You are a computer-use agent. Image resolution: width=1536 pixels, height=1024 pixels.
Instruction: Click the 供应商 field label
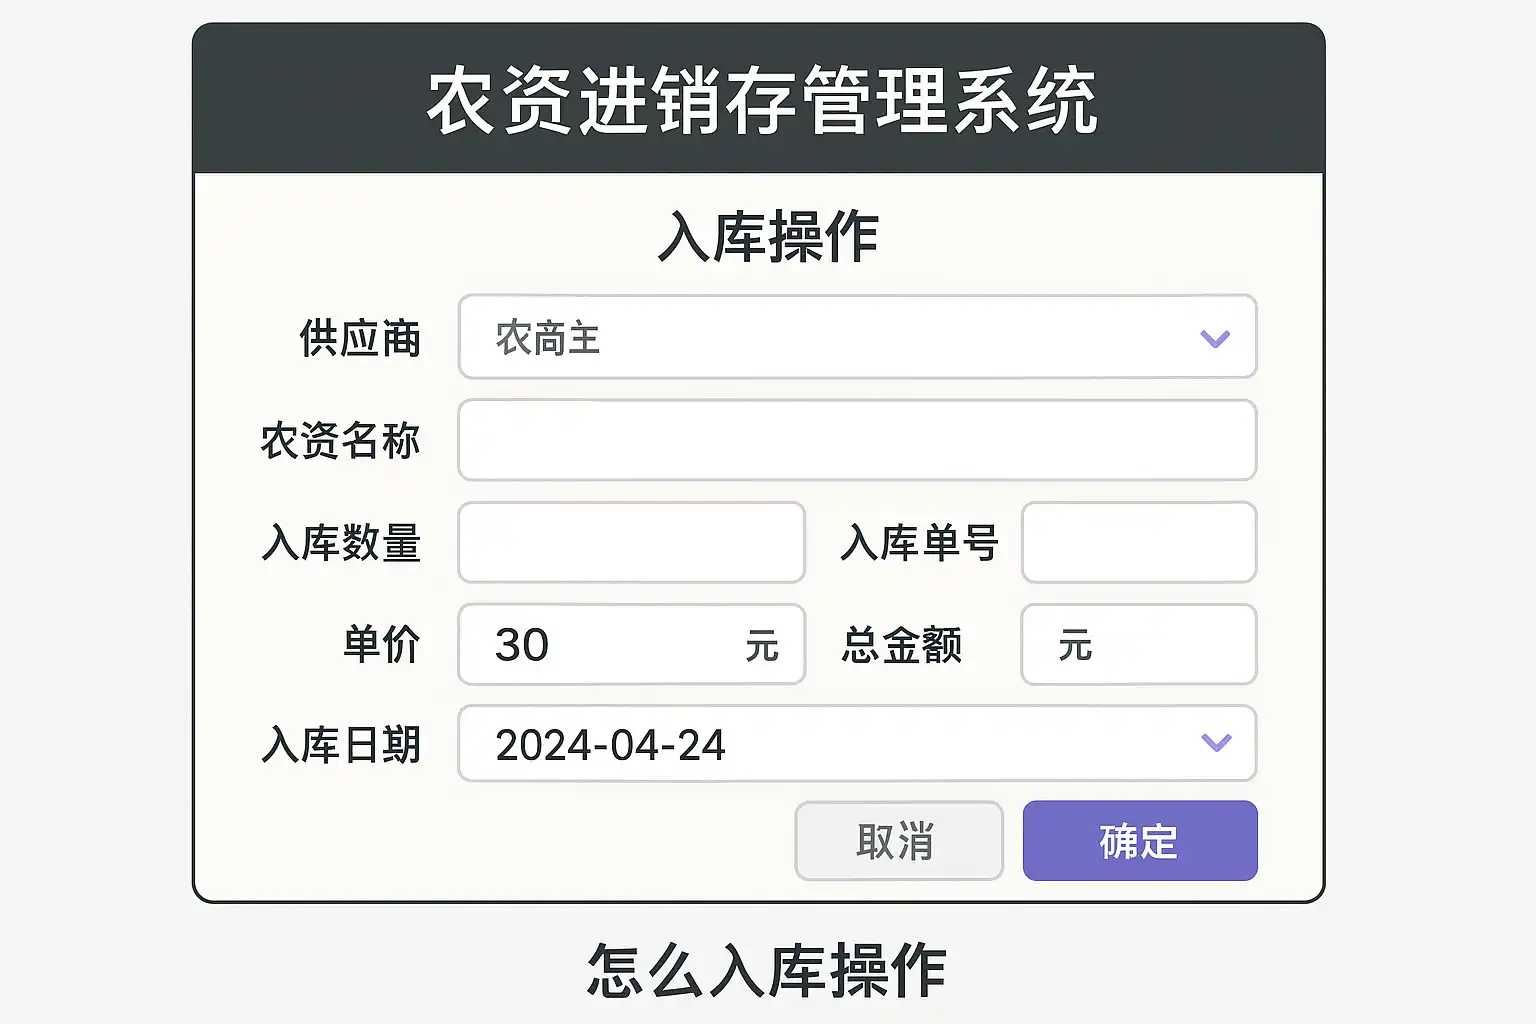(360, 339)
